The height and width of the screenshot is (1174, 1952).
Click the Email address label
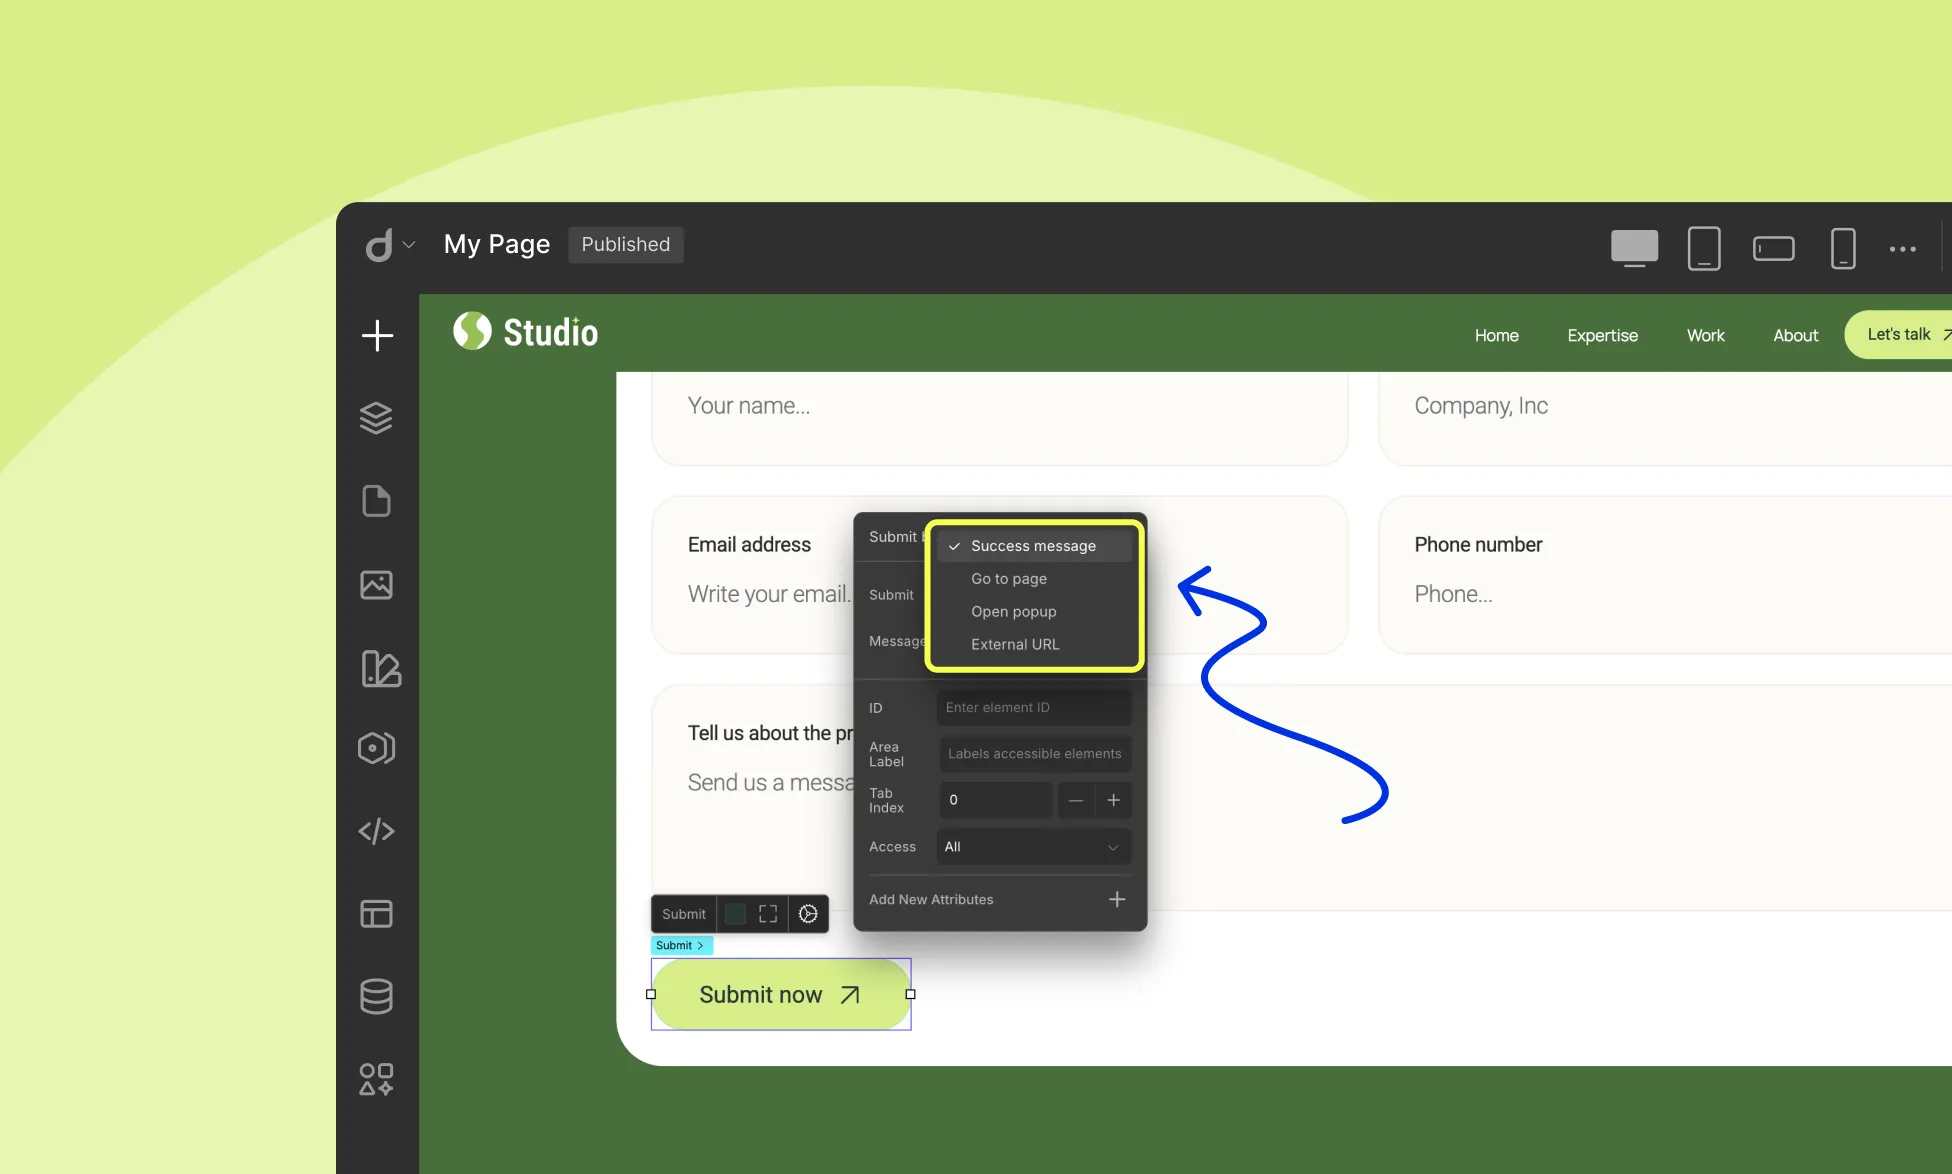pos(749,545)
